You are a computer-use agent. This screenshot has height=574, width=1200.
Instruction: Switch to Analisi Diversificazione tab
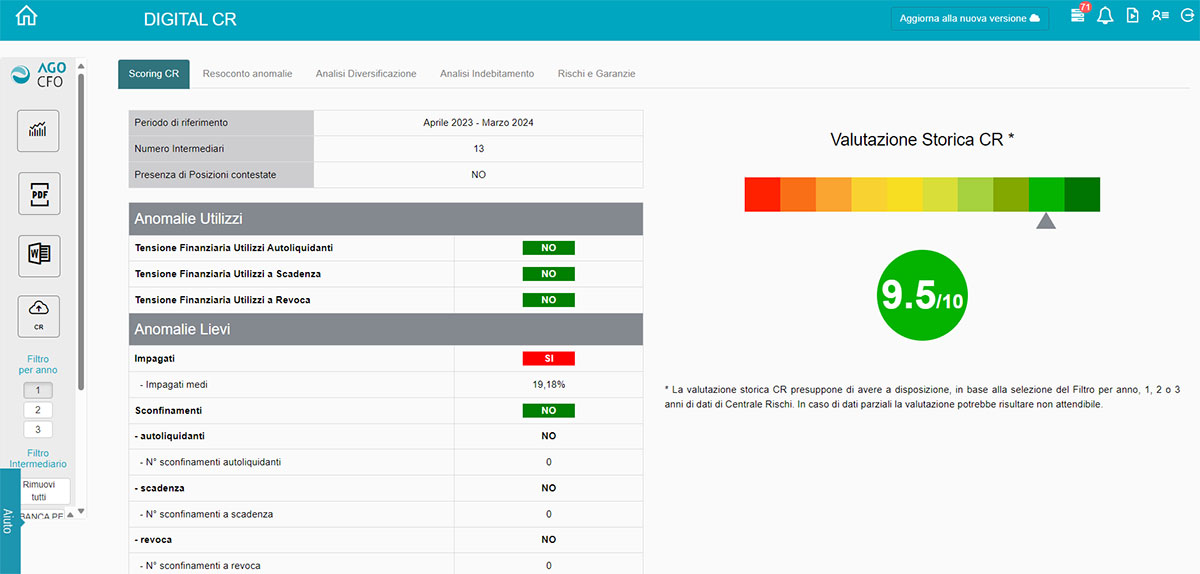366,74
